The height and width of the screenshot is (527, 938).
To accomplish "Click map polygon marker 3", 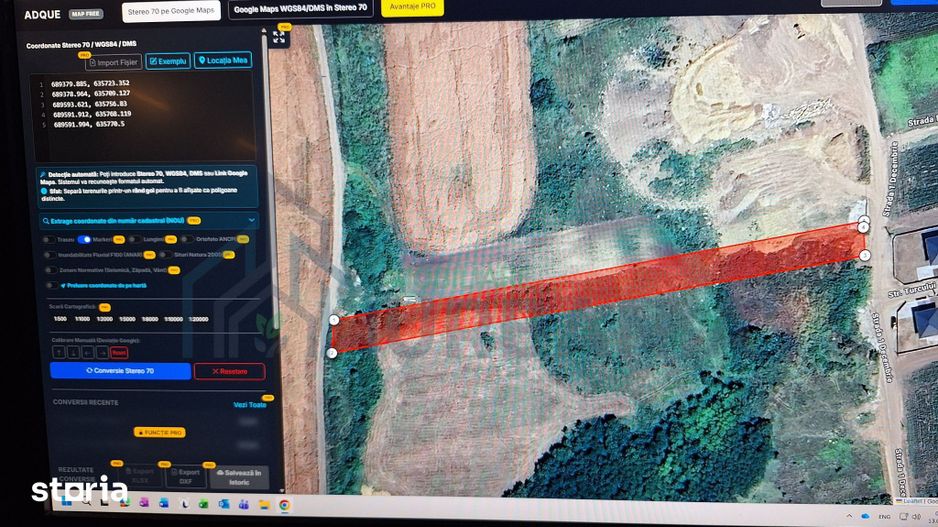I will pos(864,255).
